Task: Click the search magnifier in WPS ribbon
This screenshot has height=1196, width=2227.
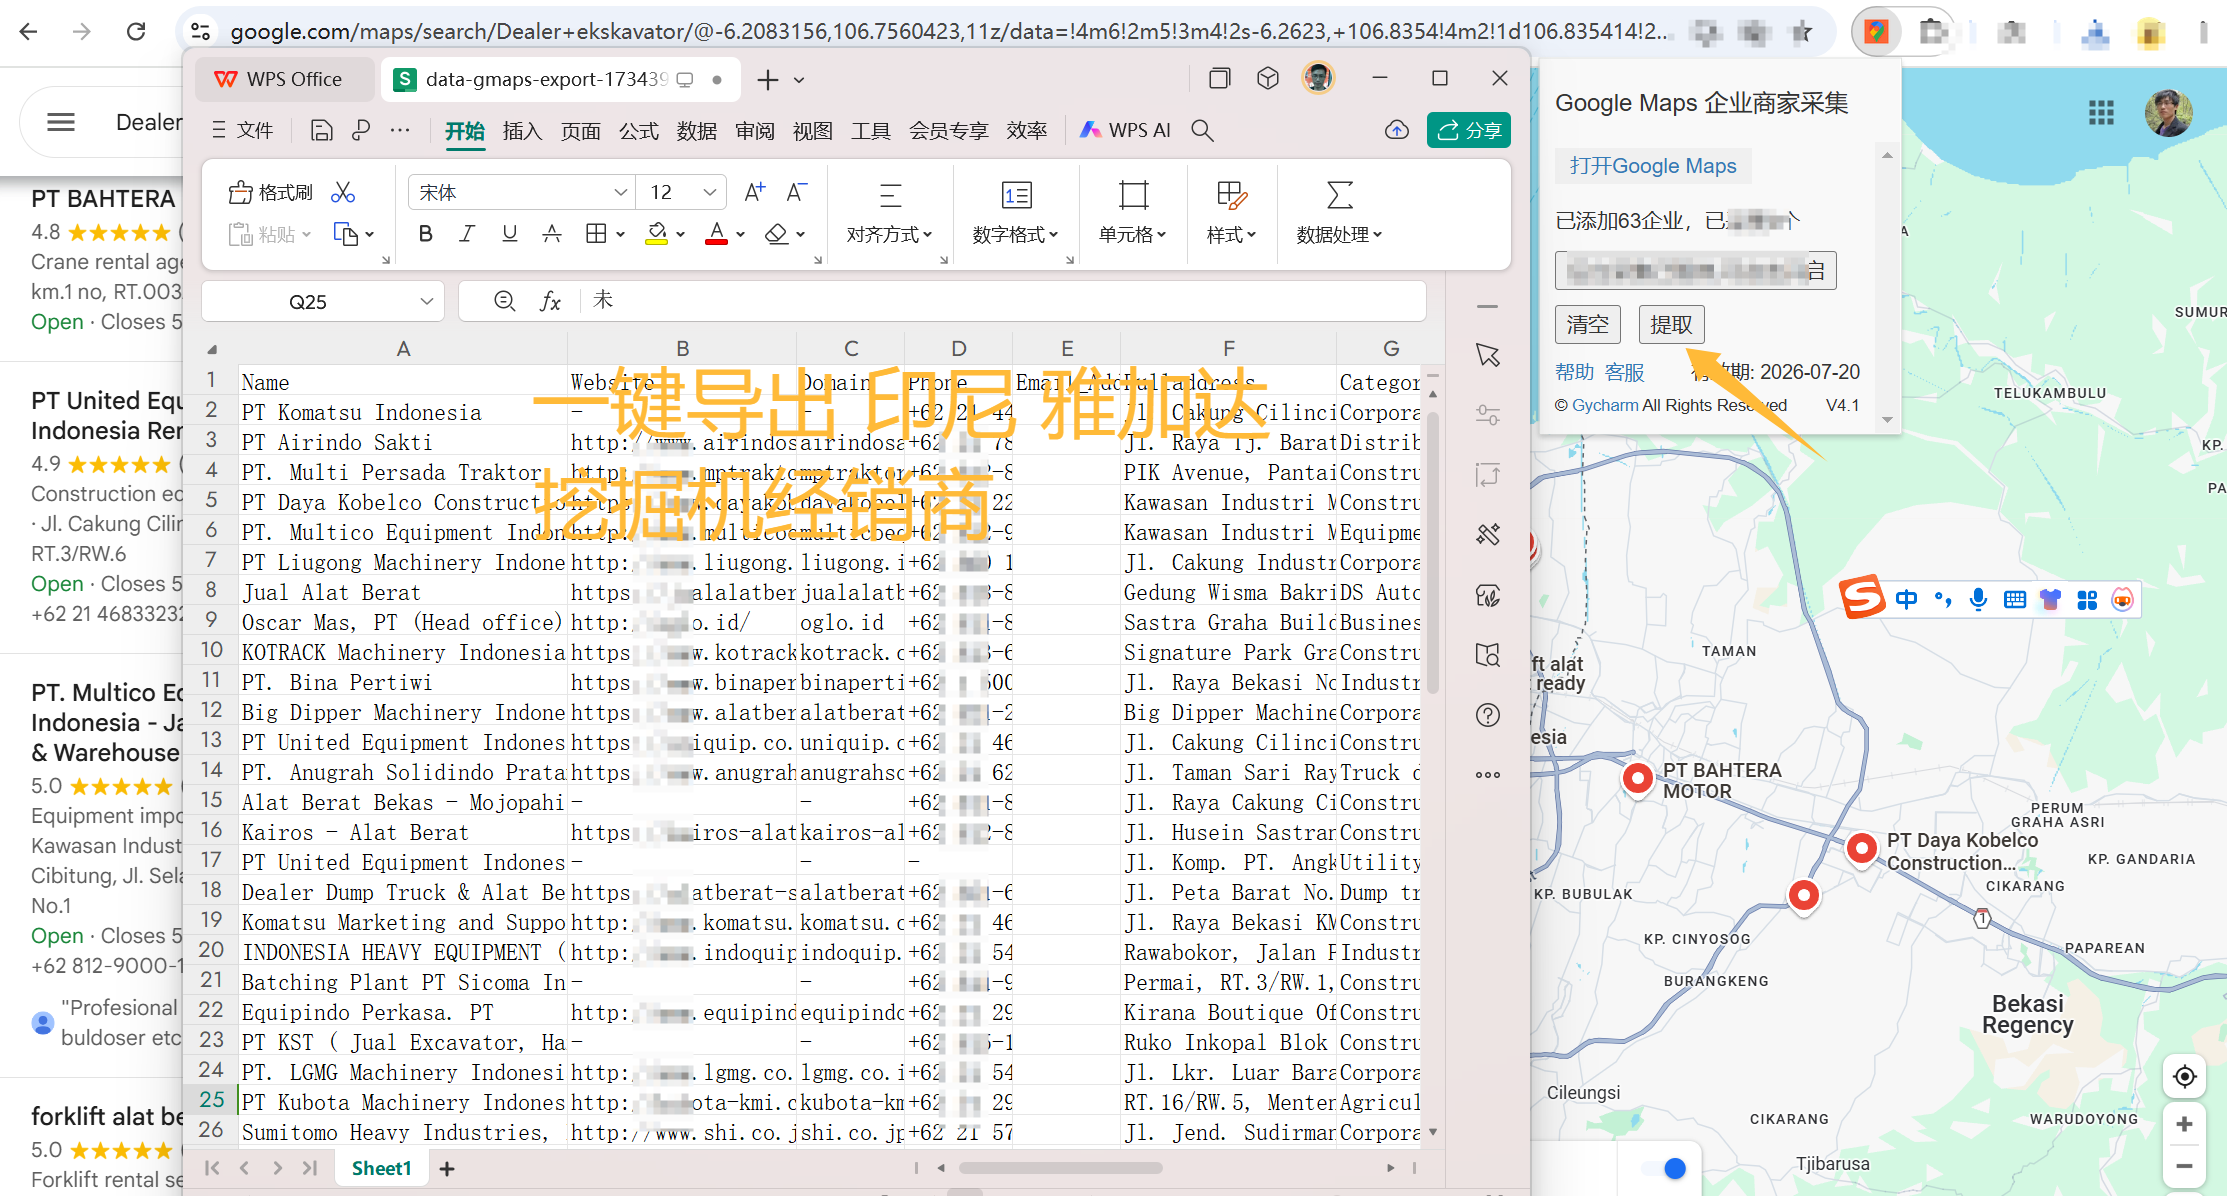Action: tap(1203, 130)
